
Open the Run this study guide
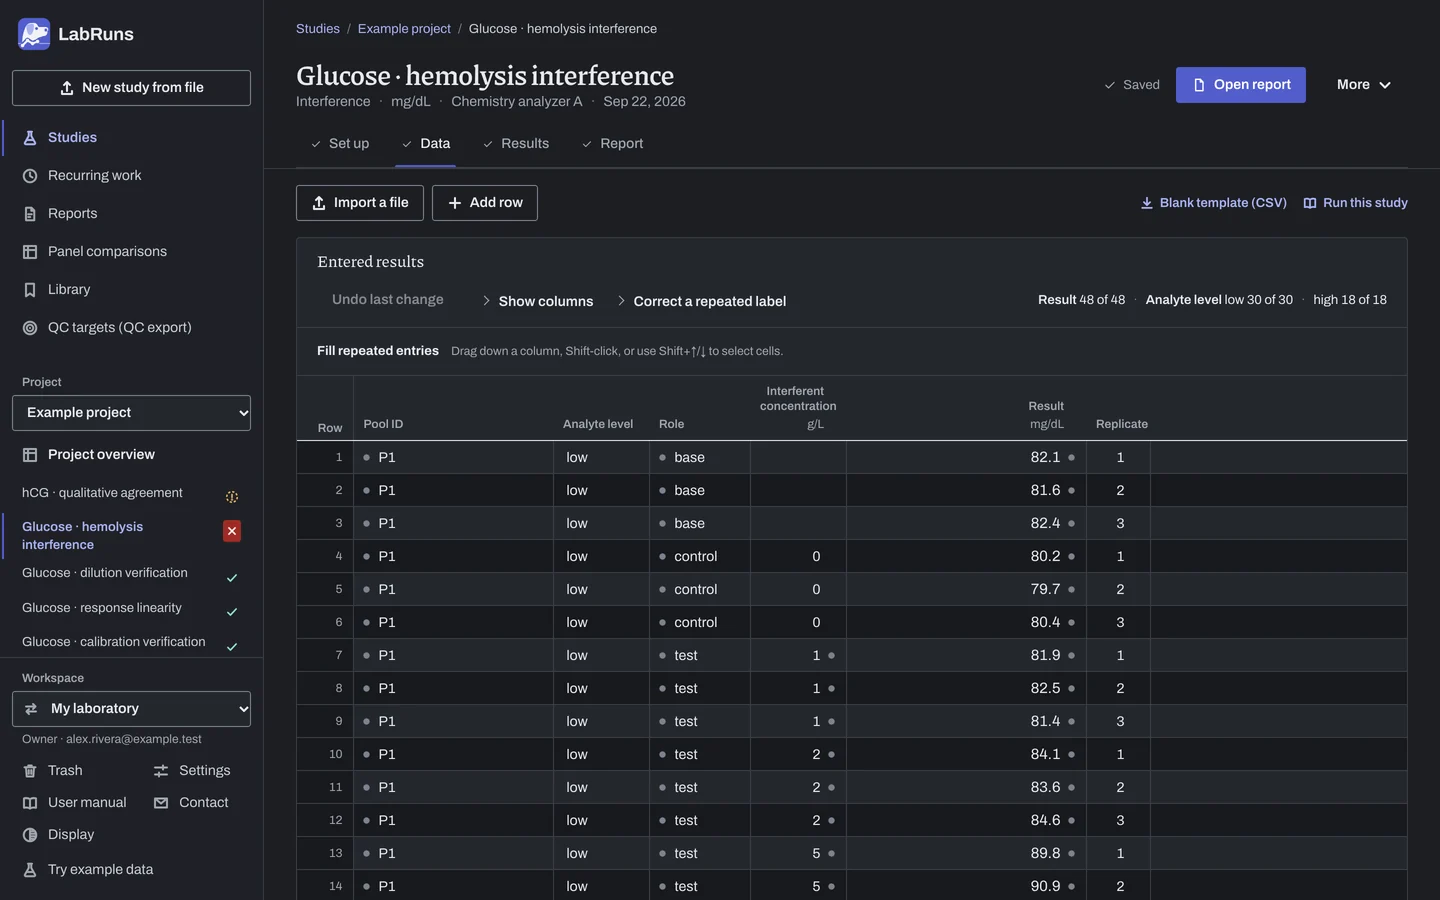click(x=1356, y=203)
